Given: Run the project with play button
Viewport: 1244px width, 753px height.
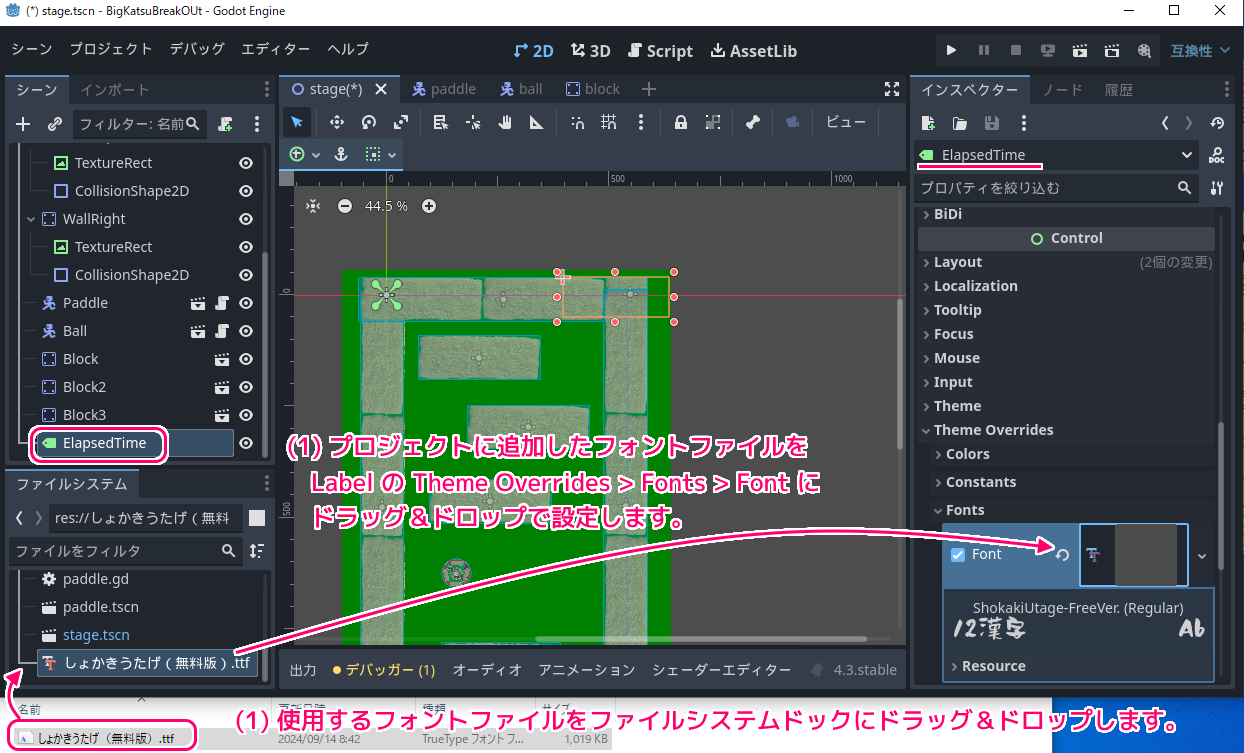Looking at the screenshot, I should [x=951, y=50].
